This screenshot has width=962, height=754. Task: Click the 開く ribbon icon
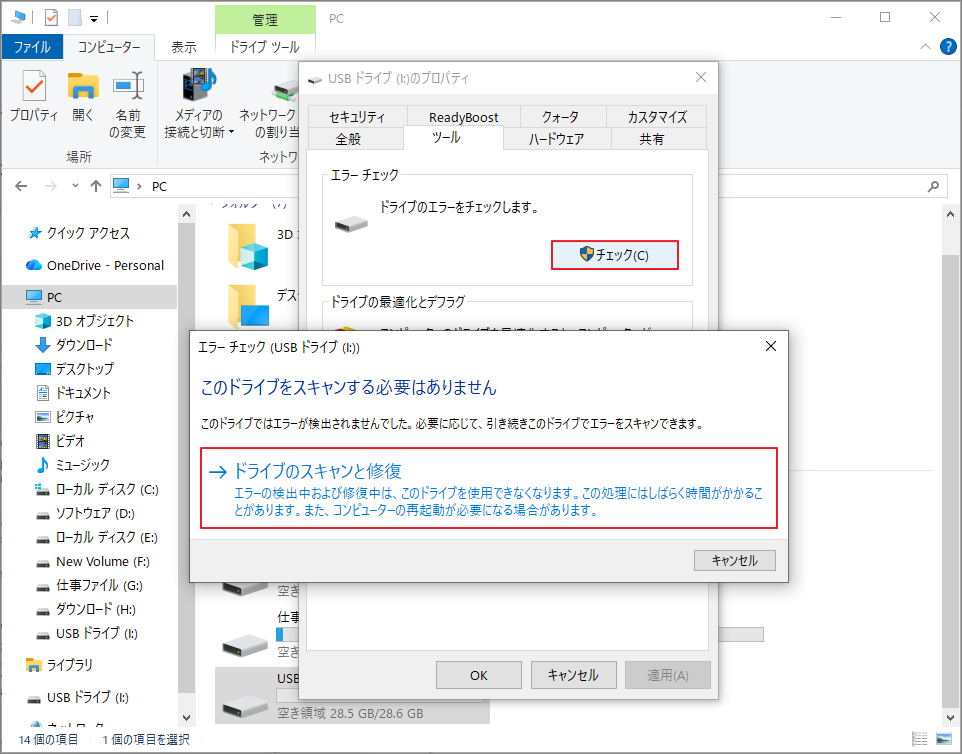[83, 95]
